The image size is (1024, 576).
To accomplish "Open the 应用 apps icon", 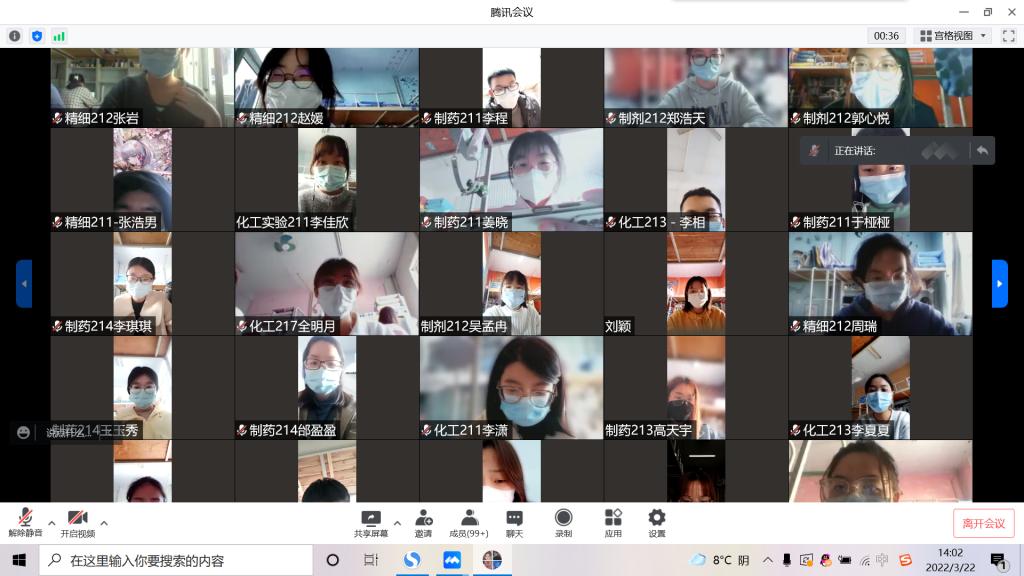I will pos(613,522).
